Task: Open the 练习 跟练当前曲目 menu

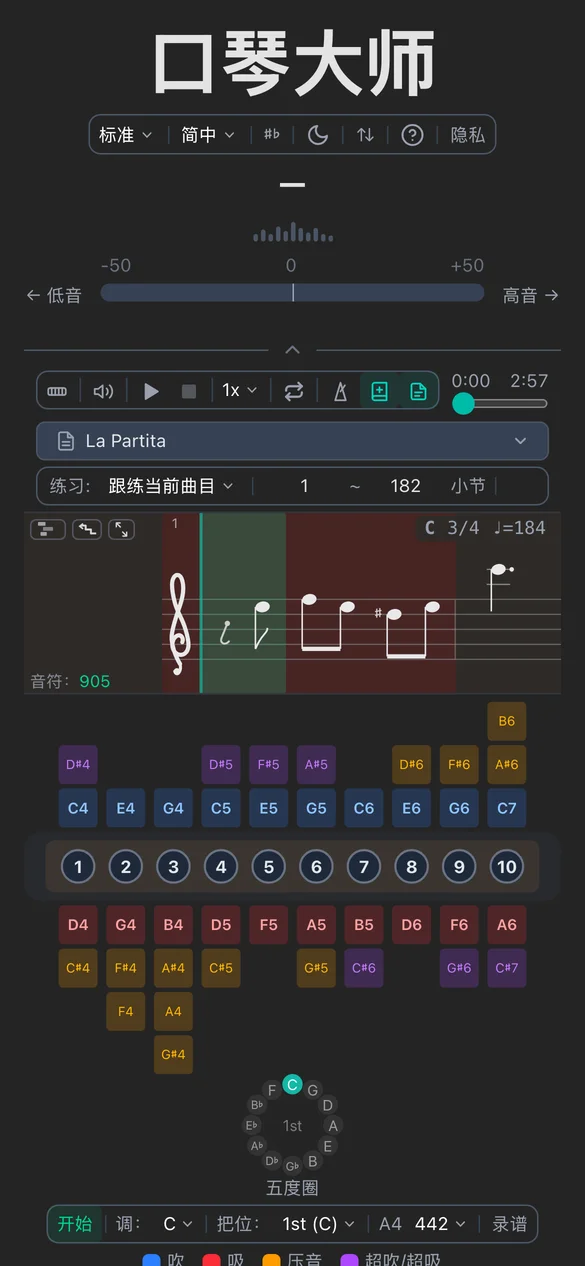Action: 168,485
